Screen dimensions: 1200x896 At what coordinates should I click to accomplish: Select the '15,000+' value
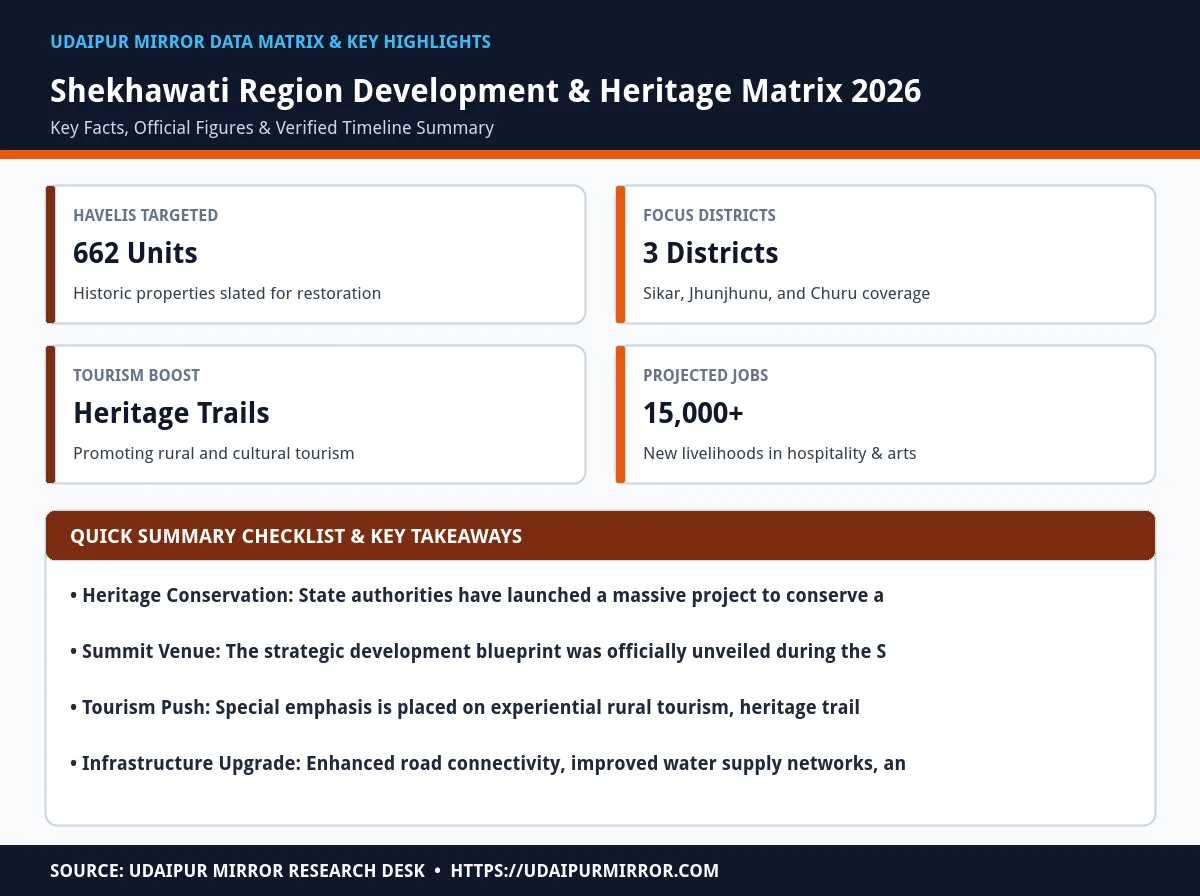[693, 413]
